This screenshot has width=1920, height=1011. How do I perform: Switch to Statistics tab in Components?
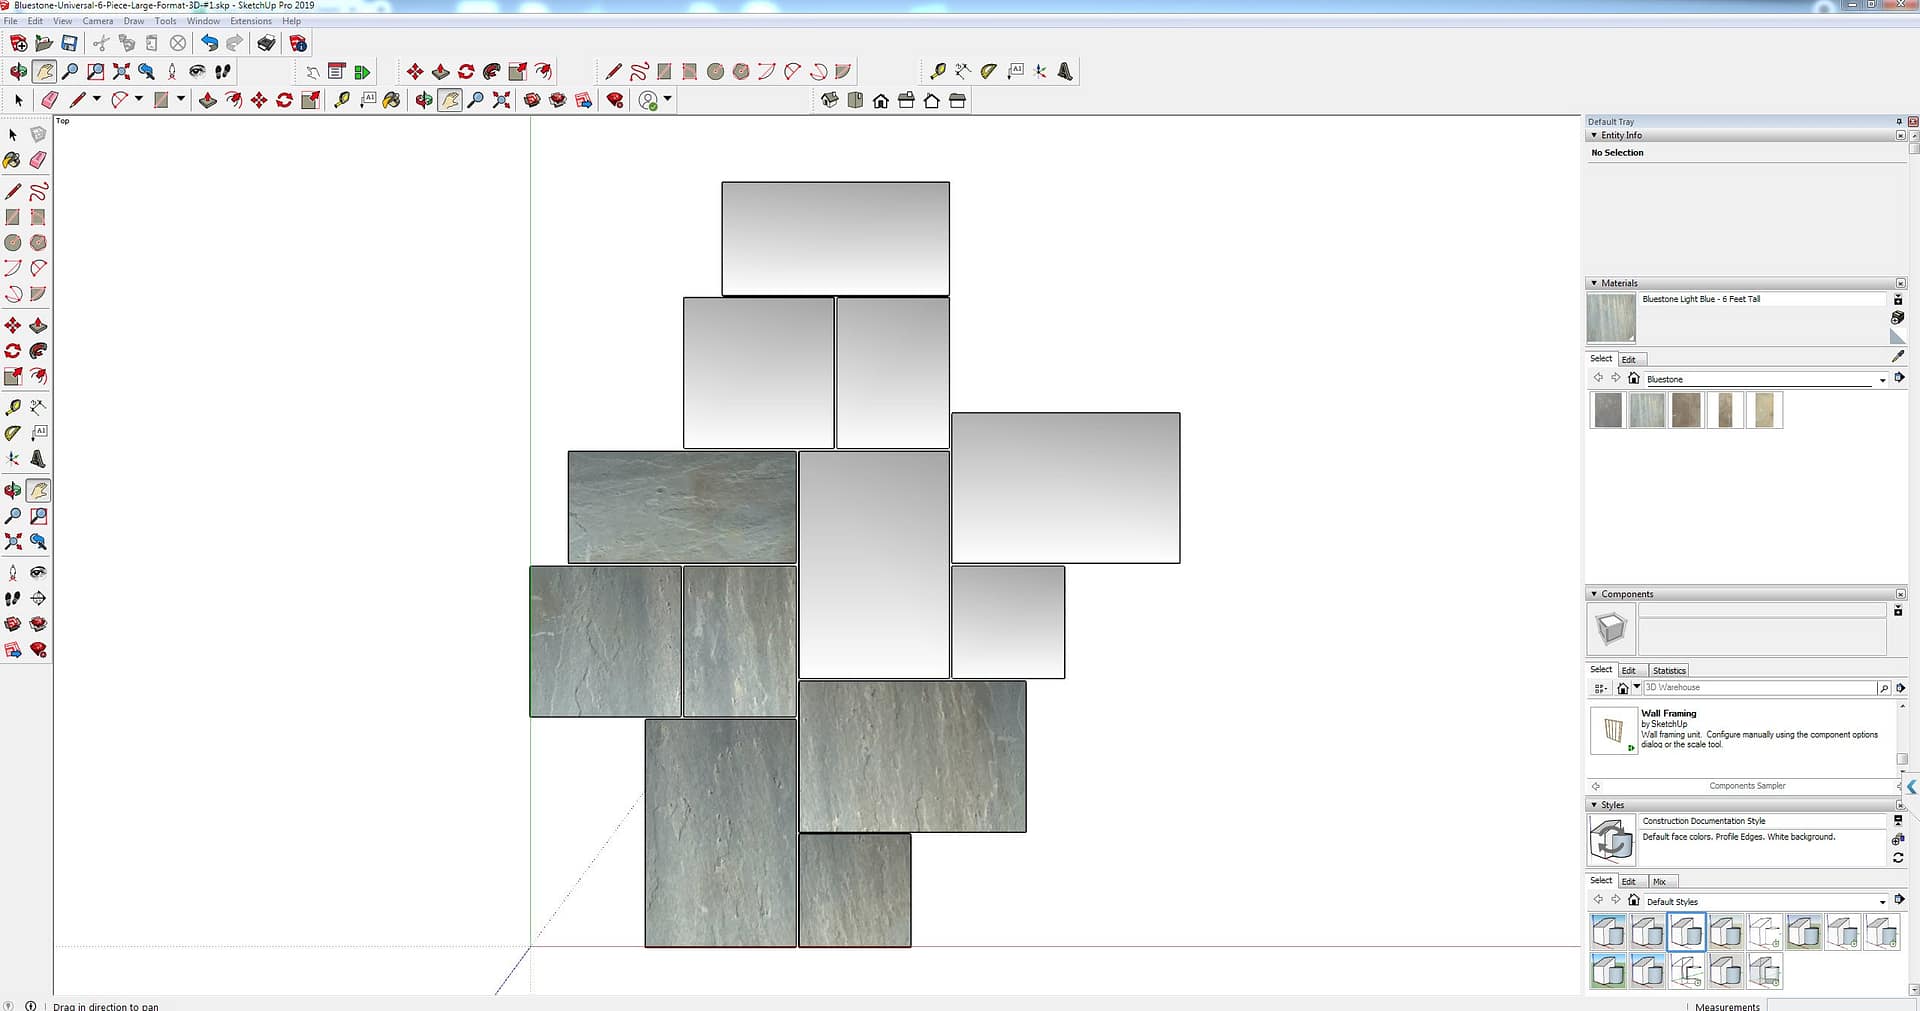click(1668, 670)
